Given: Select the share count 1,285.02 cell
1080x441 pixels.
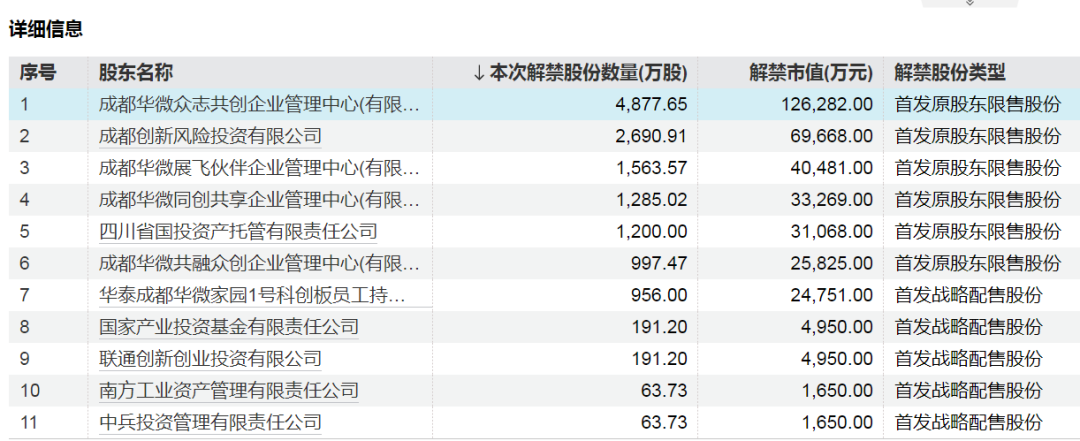Looking at the screenshot, I should click(651, 199).
